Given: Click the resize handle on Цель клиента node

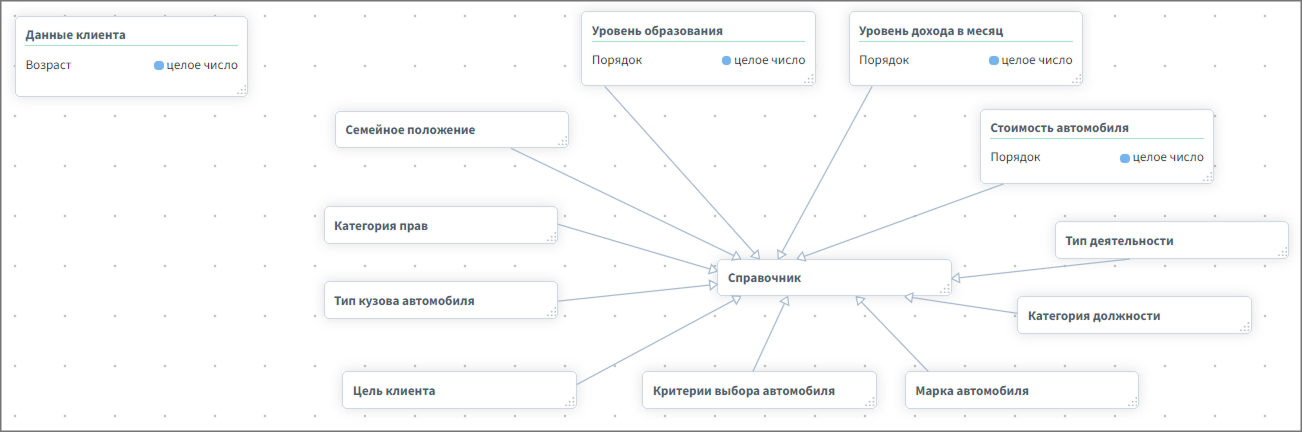Looking at the screenshot, I should pyautogui.click(x=571, y=402).
